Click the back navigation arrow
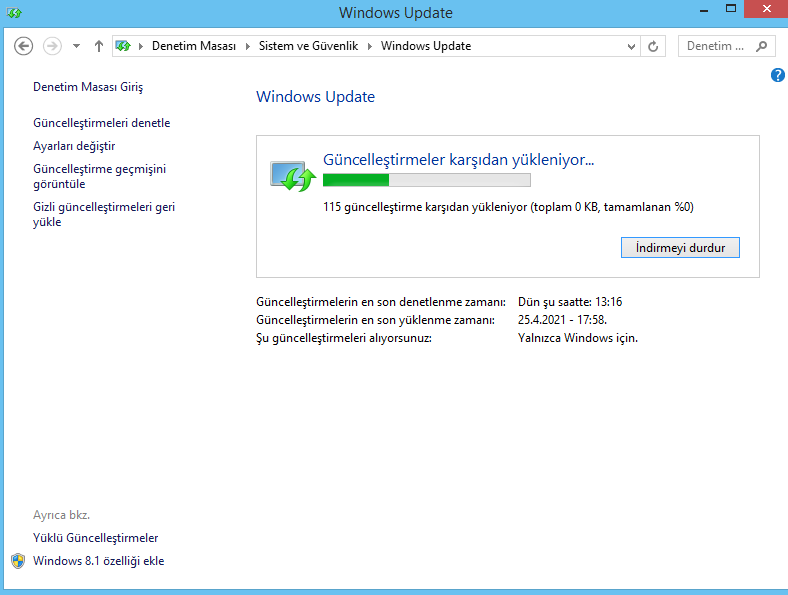 coord(23,46)
